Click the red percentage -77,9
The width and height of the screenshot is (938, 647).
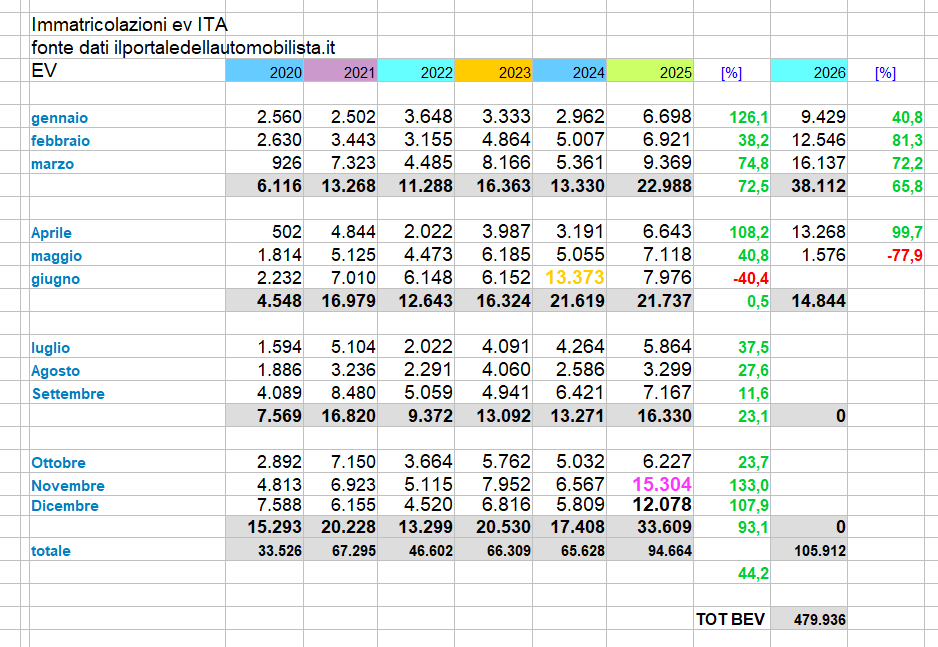coord(904,255)
